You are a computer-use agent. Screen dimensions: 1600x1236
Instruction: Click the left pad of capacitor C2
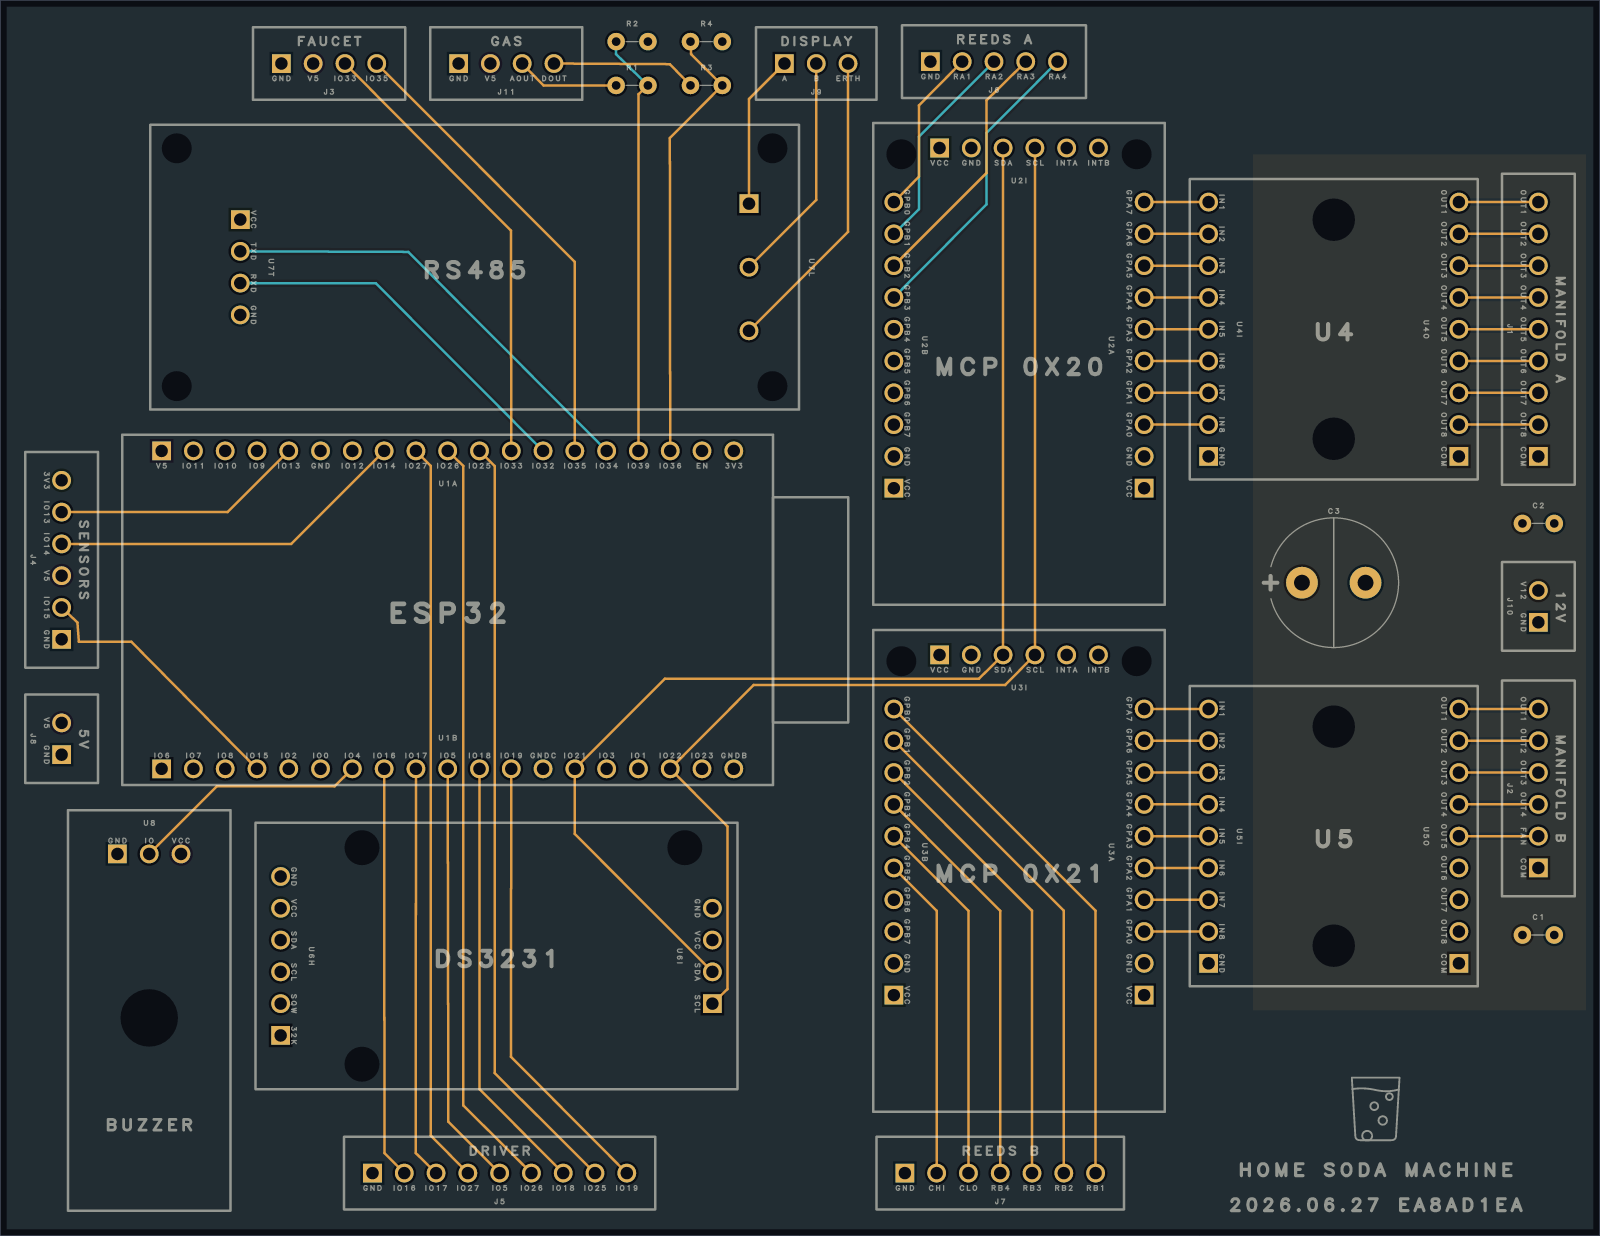1522,523
